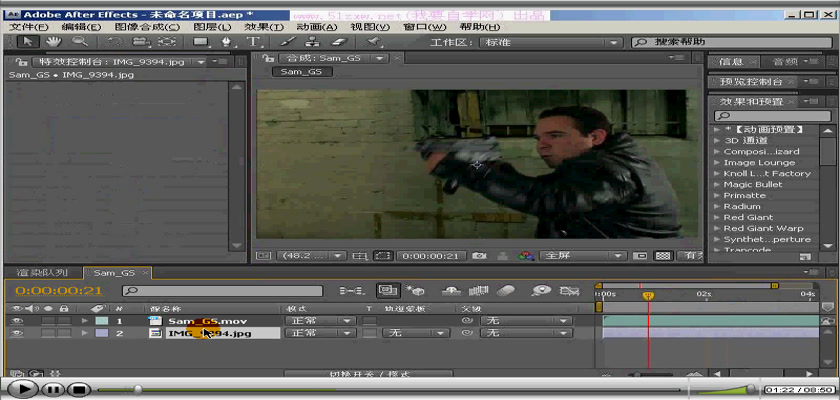840x400 pixels.
Task: Select the Type text tool
Action: pyautogui.click(x=252, y=42)
